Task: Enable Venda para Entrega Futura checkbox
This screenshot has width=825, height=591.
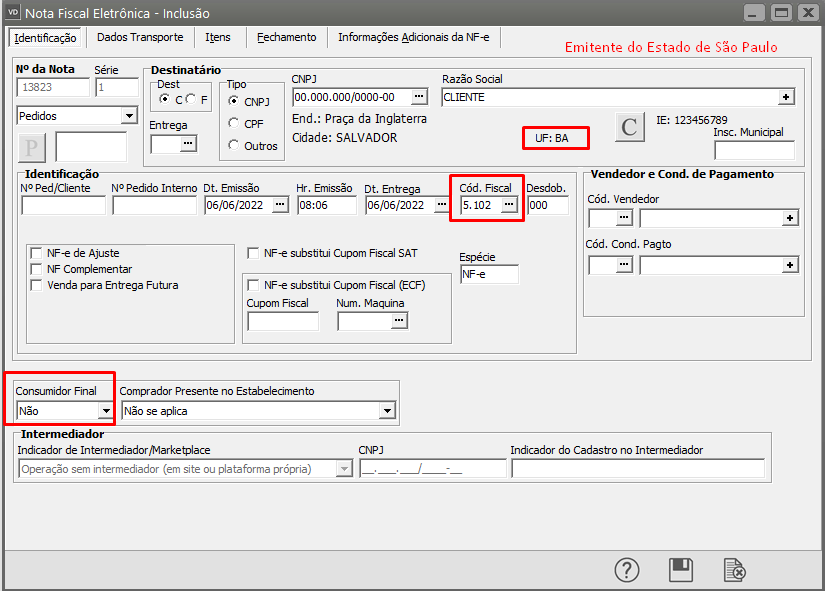Action: 38,285
